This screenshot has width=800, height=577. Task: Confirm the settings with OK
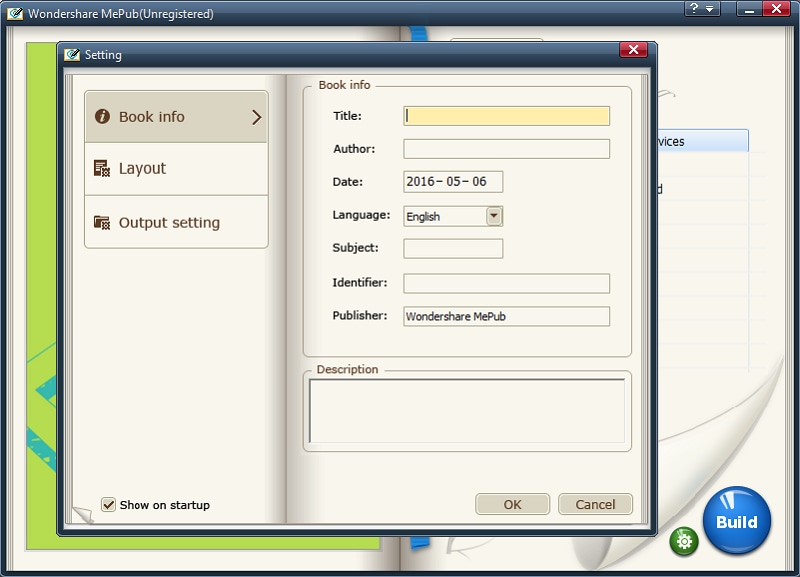point(512,504)
